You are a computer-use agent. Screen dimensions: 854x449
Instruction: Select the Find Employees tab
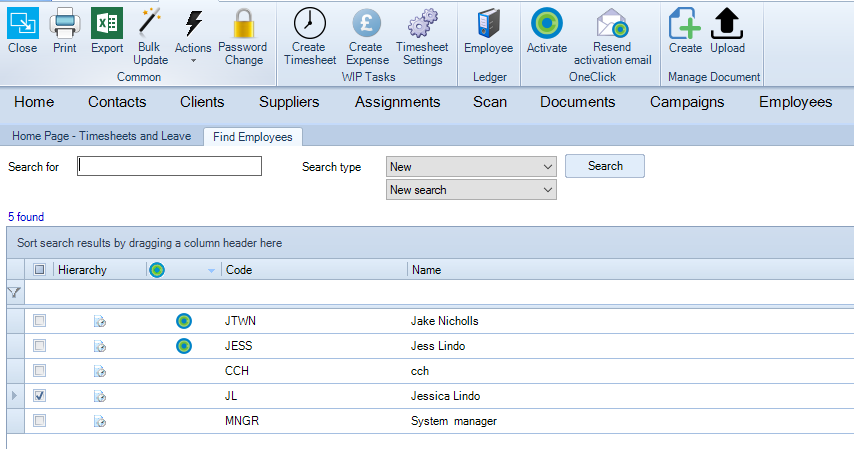[x=253, y=137]
